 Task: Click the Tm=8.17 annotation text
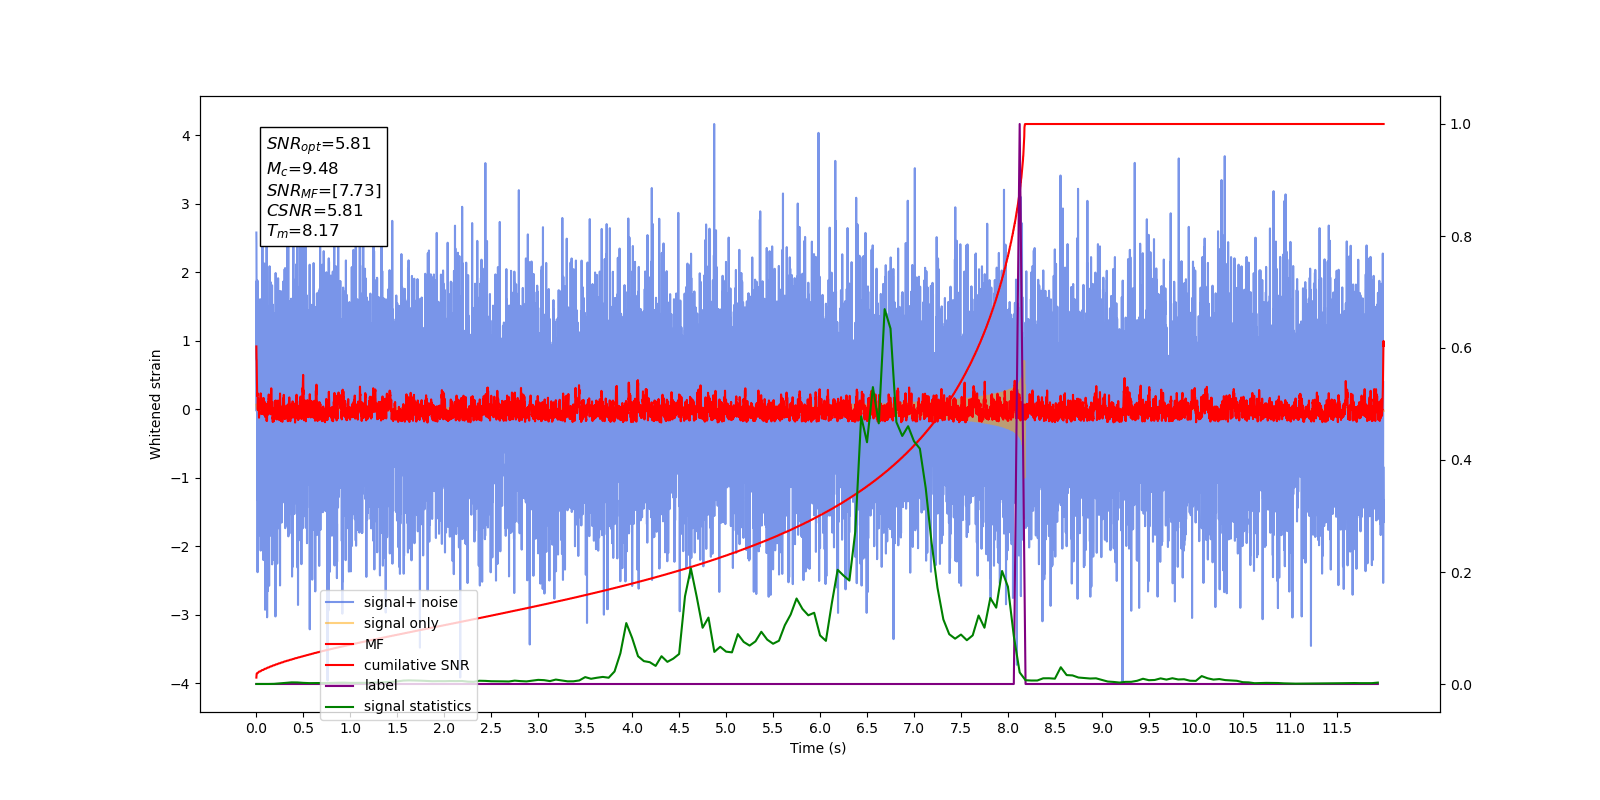click(303, 231)
